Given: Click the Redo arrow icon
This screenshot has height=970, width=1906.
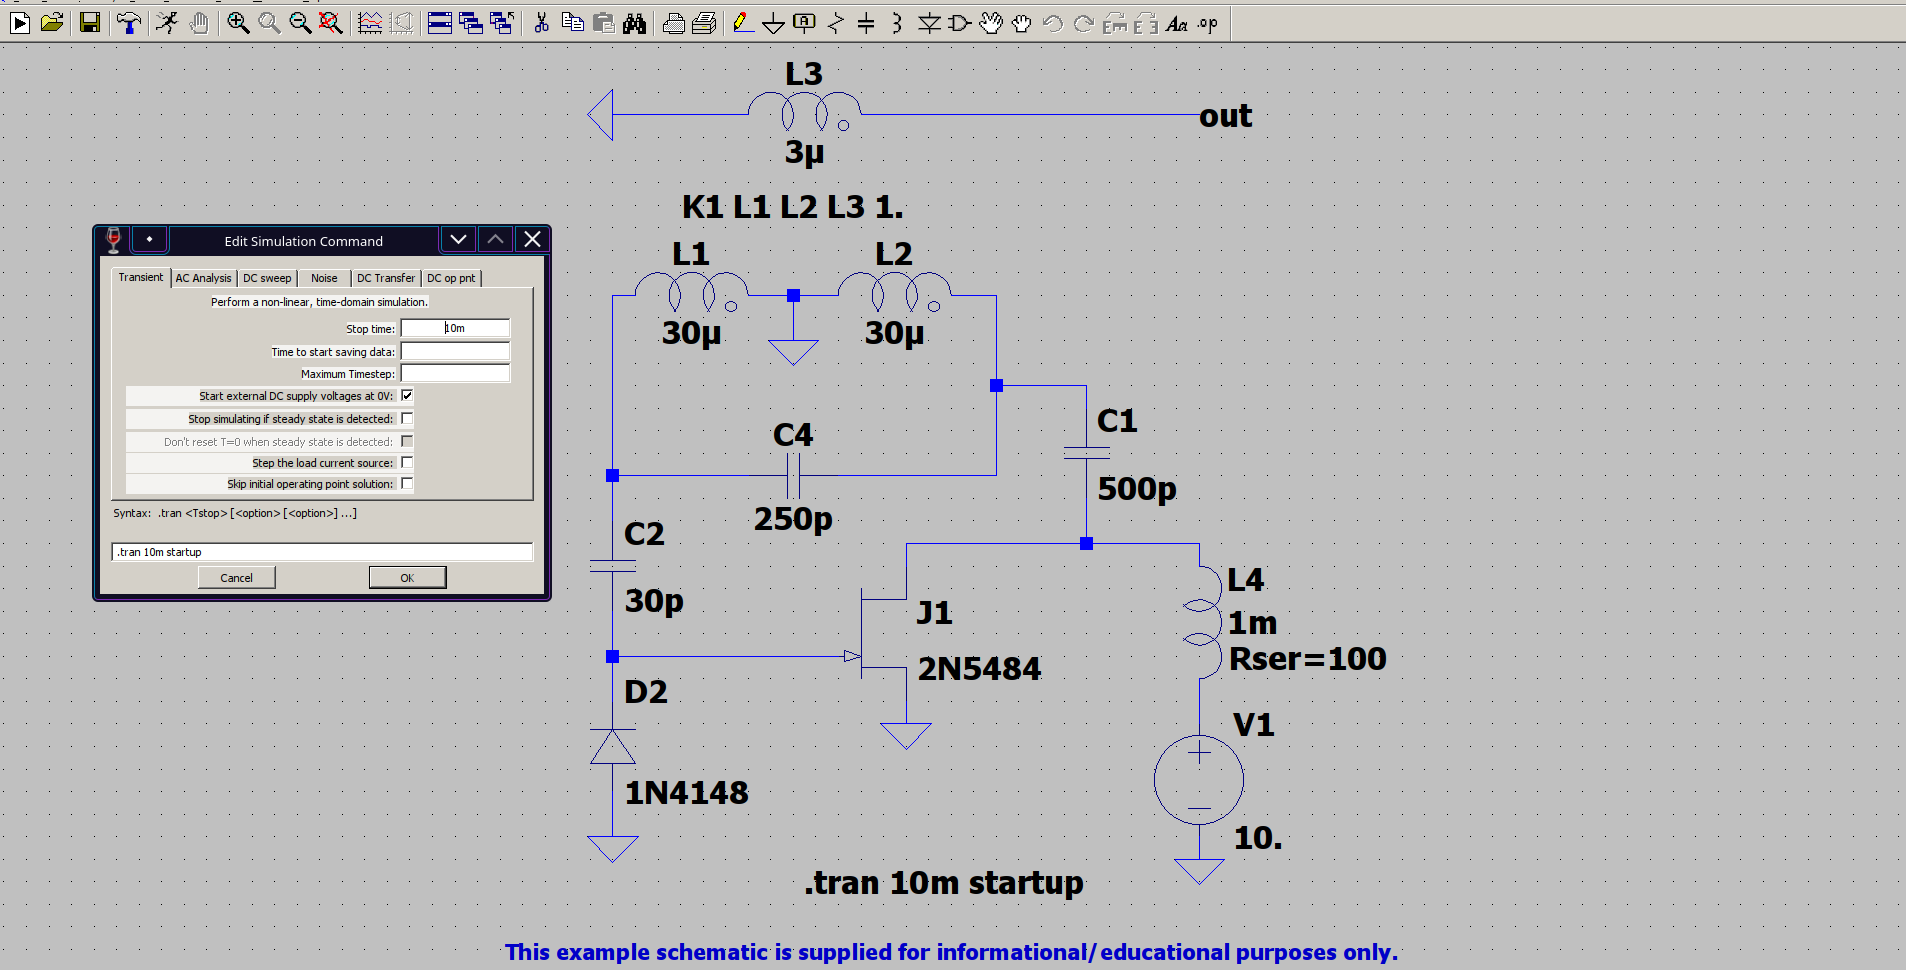Looking at the screenshot, I should tap(1084, 23).
